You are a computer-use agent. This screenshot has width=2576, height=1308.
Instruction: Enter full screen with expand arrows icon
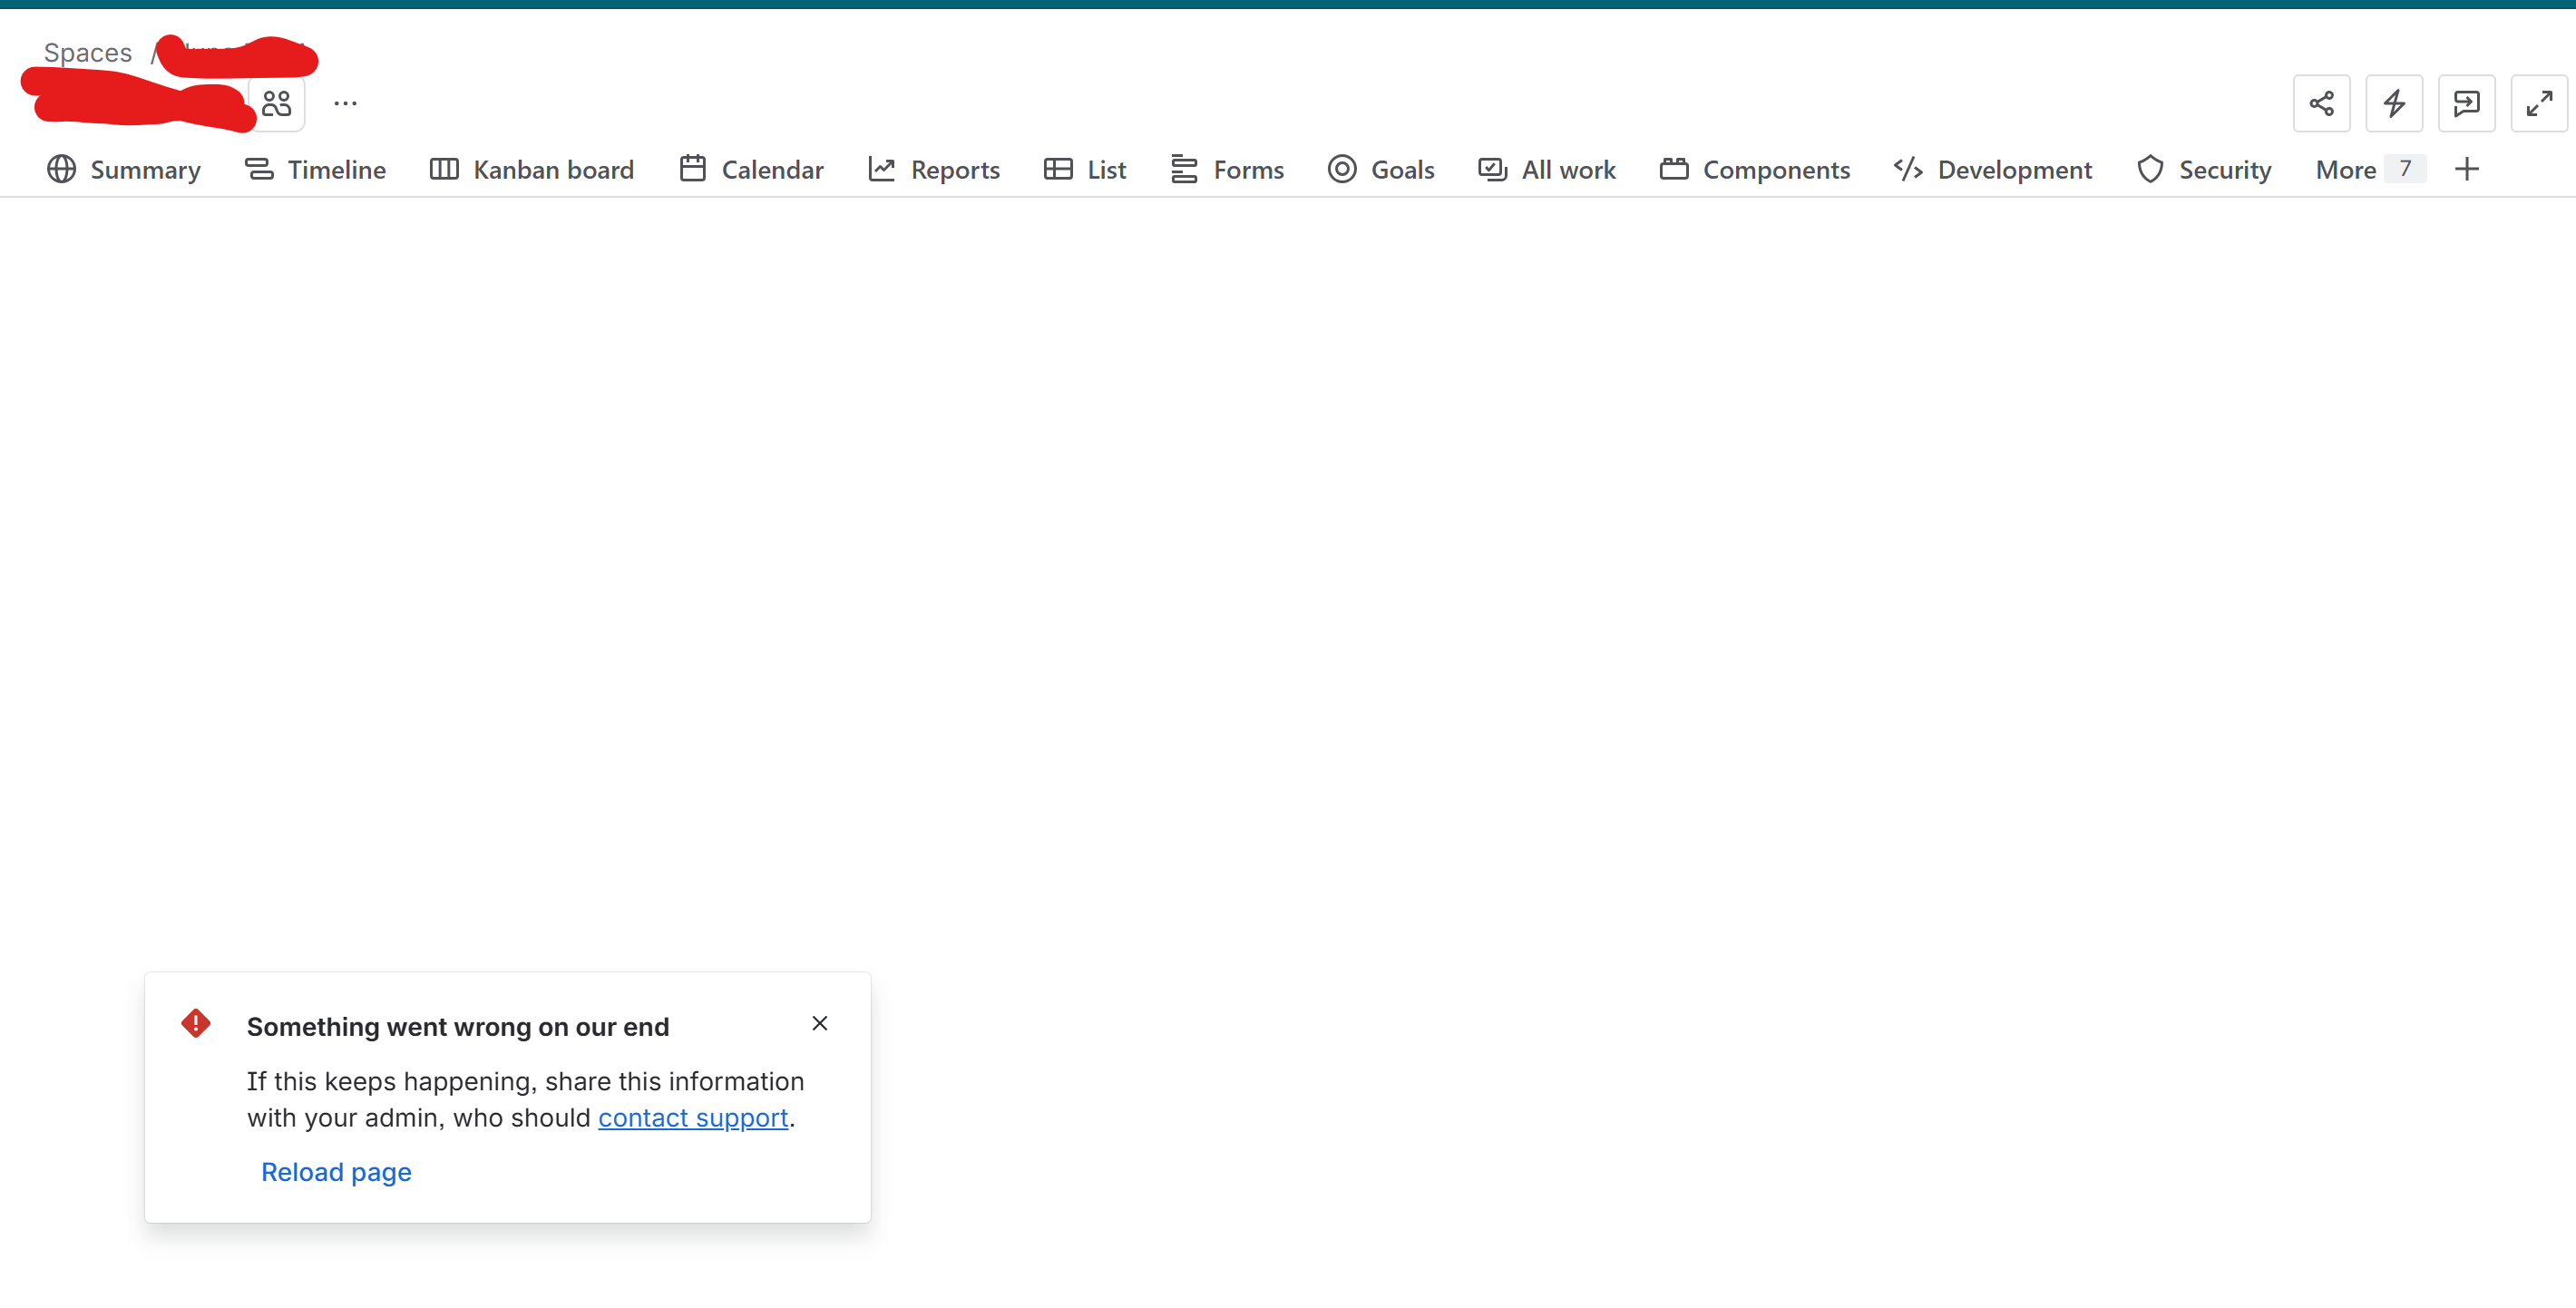pyautogui.click(x=2538, y=103)
